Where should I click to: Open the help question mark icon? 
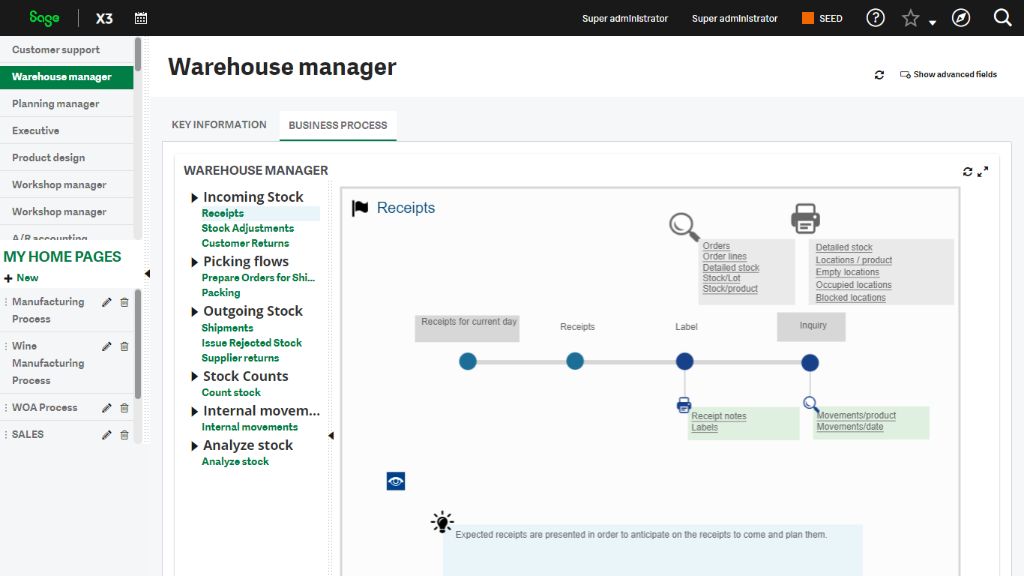(875, 18)
